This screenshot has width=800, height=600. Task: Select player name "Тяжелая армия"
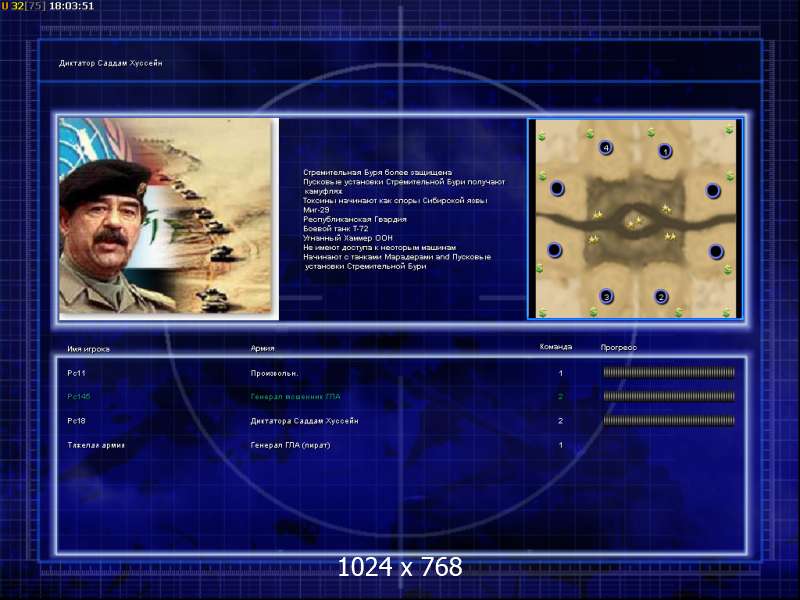(96, 445)
